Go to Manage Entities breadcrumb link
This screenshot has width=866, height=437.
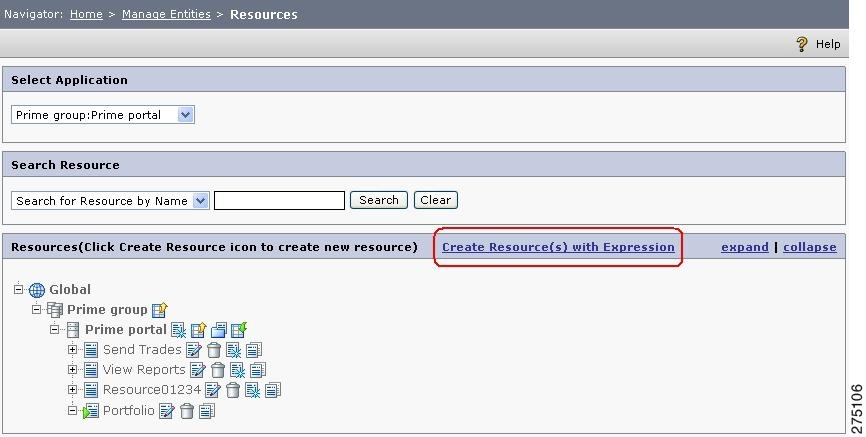[166, 14]
